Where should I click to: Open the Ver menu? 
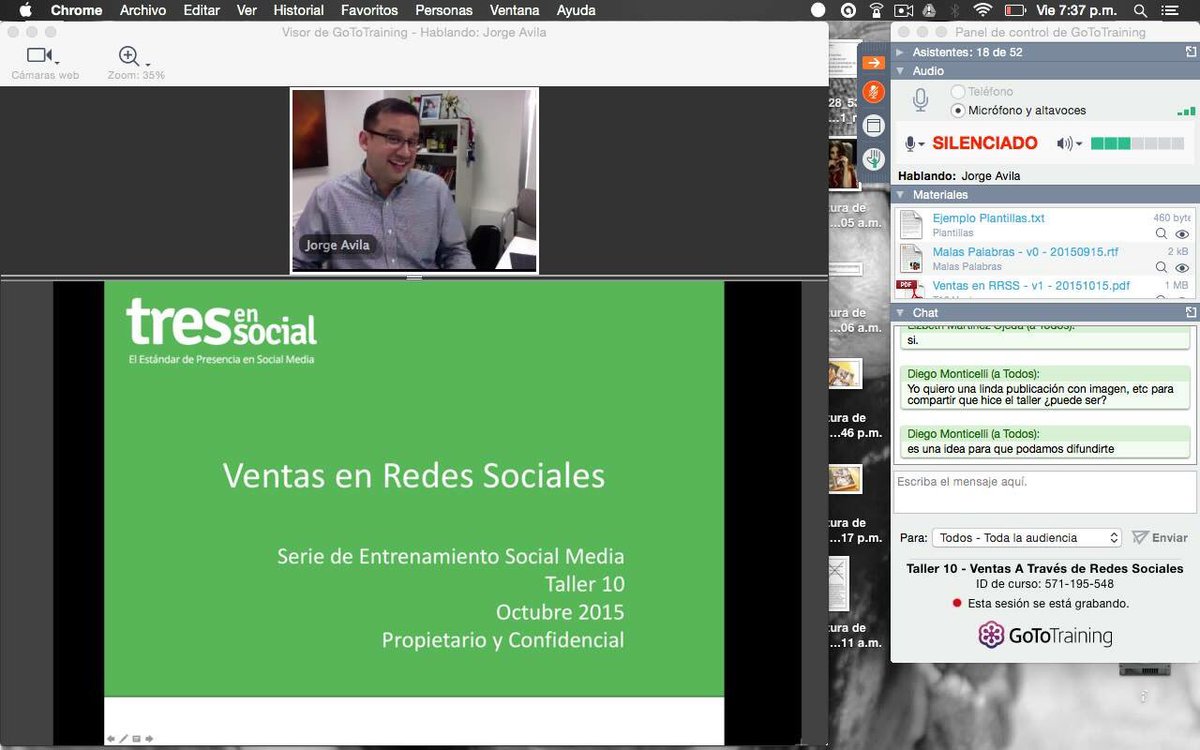click(247, 10)
